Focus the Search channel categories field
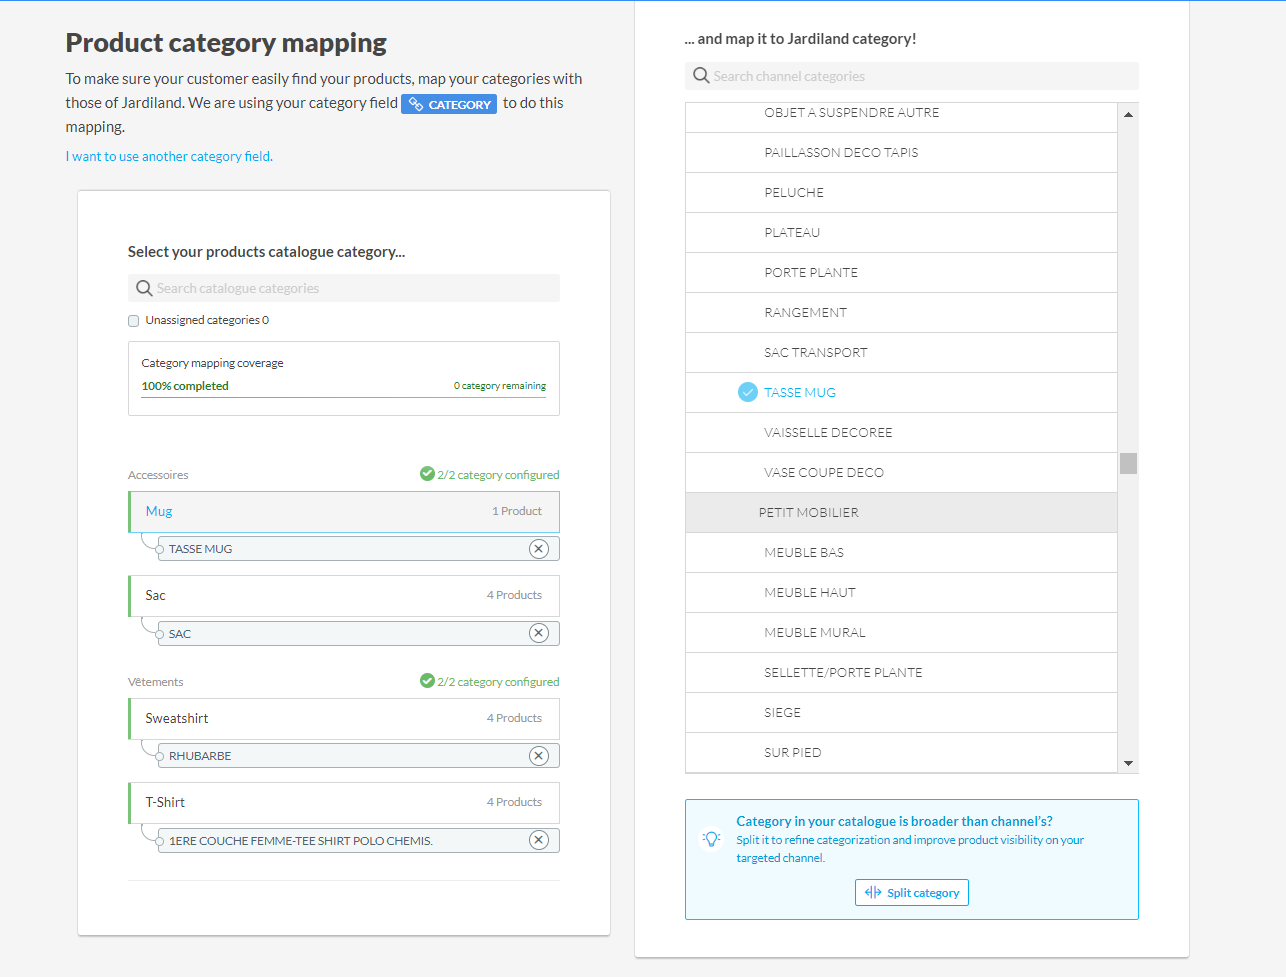The width and height of the screenshot is (1286, 977). [920, 76]
